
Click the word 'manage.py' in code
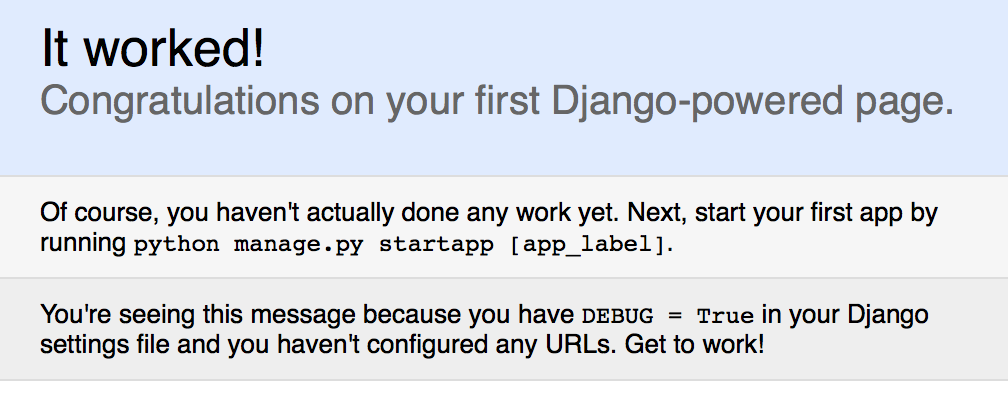tap(298, 245)
